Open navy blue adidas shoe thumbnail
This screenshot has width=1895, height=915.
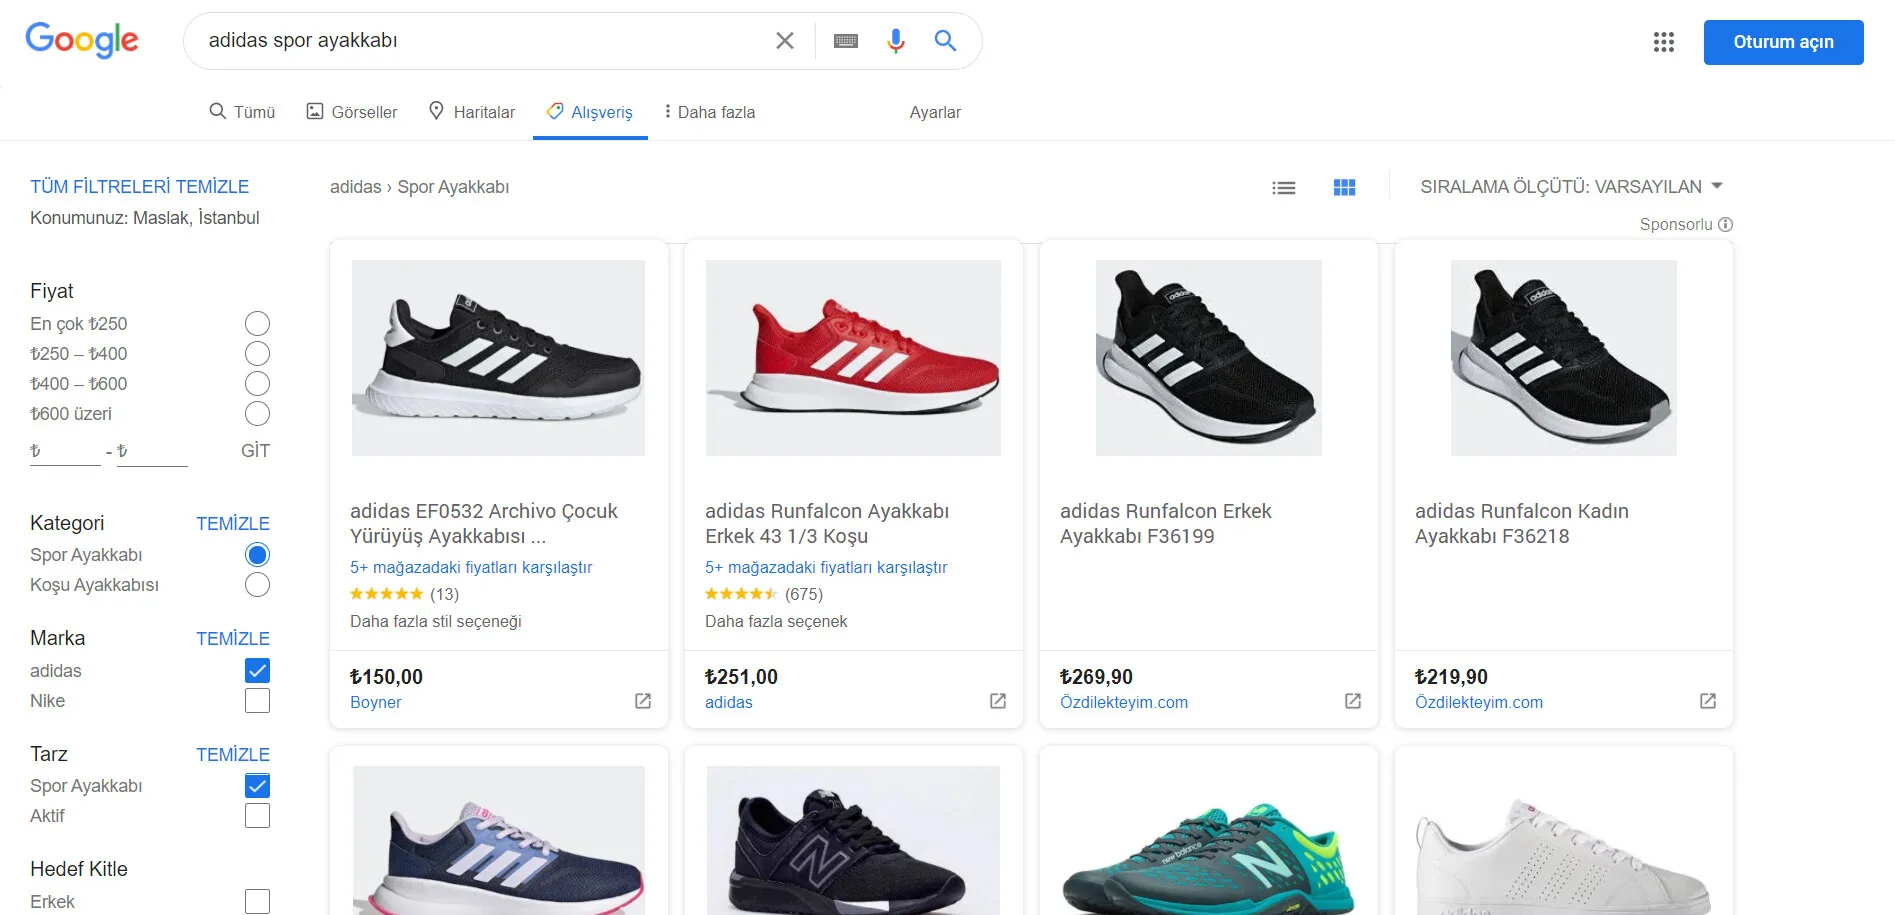coord(498,841)
